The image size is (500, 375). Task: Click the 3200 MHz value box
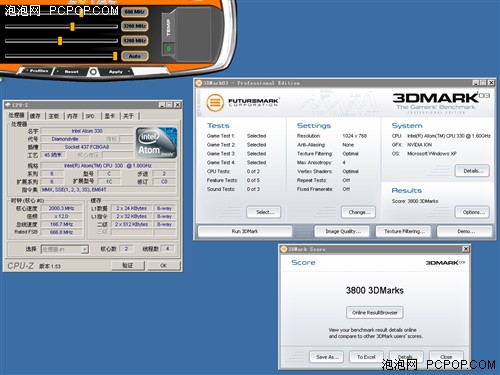[x=135, y=26]
